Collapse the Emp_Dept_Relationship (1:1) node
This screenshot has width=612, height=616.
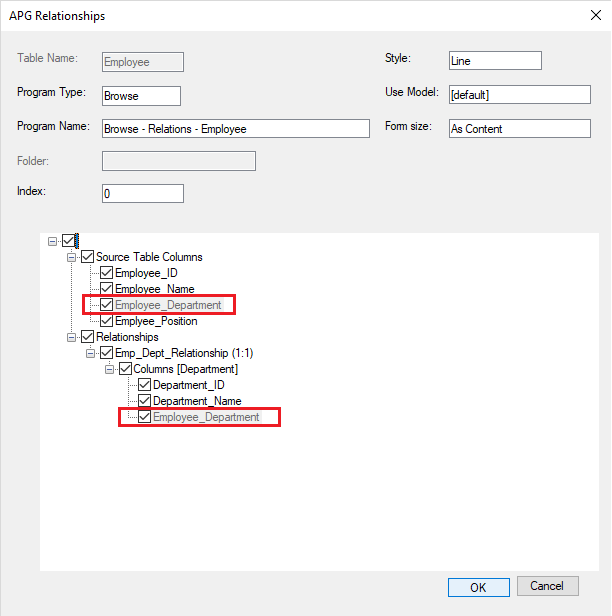coord(91,353)
